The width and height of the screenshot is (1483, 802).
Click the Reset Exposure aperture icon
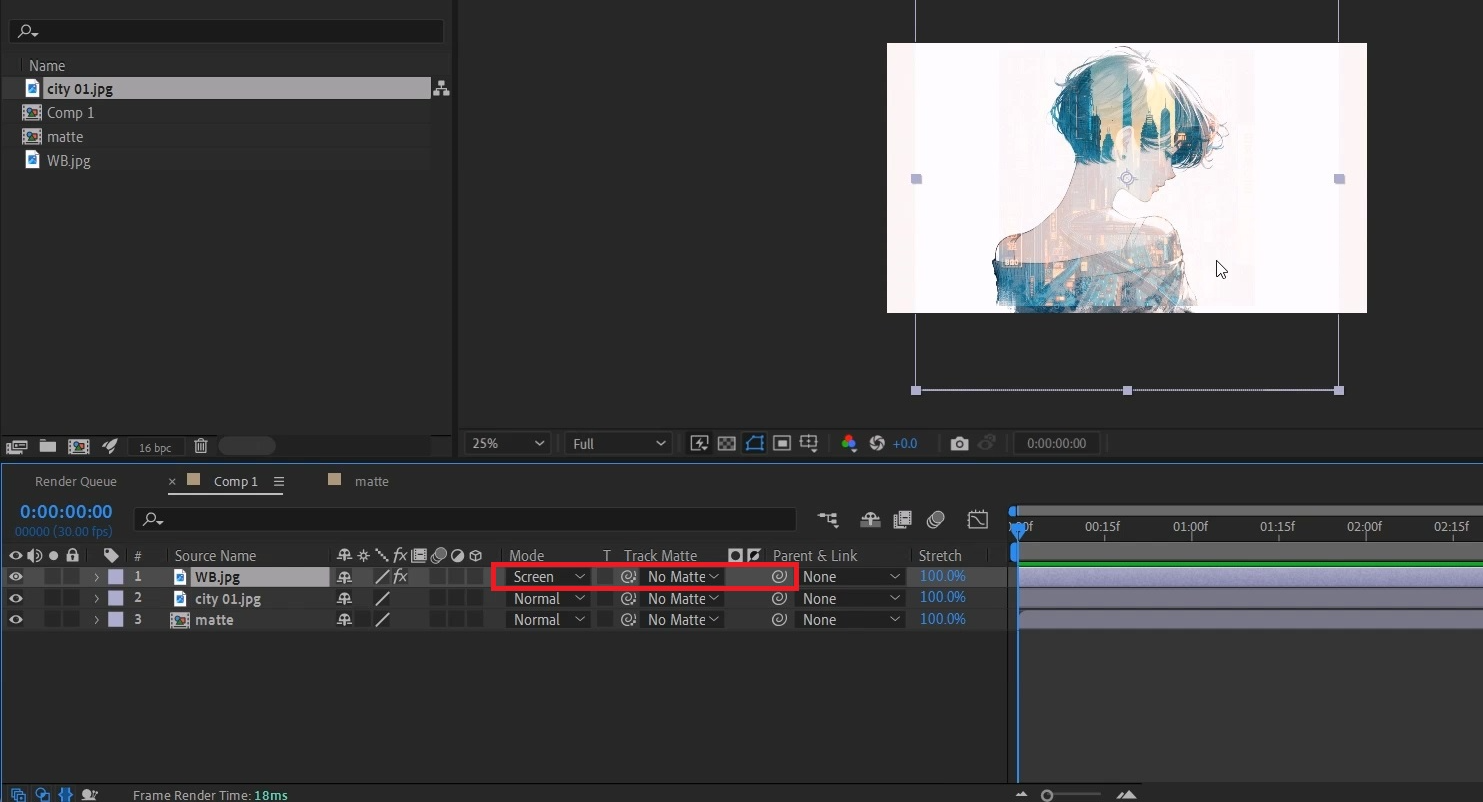pyautogui.click(x=877, y=443)
